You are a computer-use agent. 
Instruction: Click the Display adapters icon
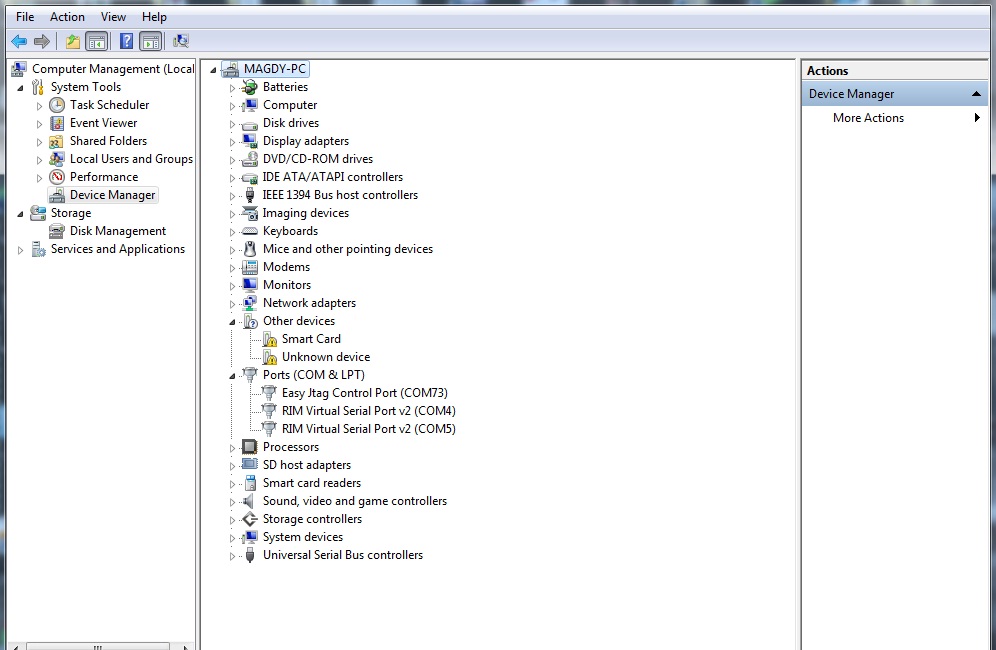250,141
